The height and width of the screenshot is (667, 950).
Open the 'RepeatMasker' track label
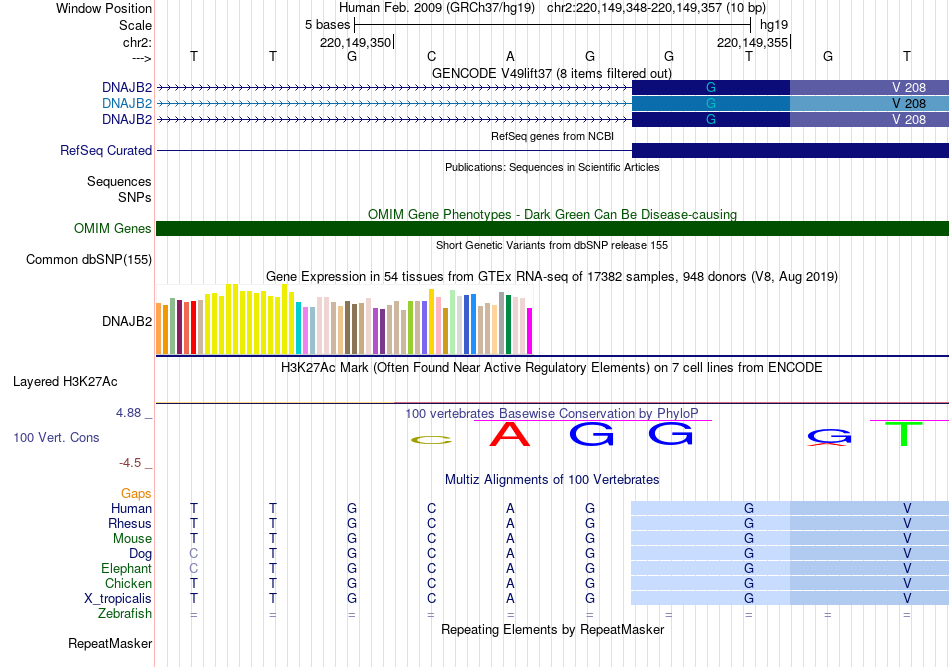pyautogui.click(x=110, y=643)
